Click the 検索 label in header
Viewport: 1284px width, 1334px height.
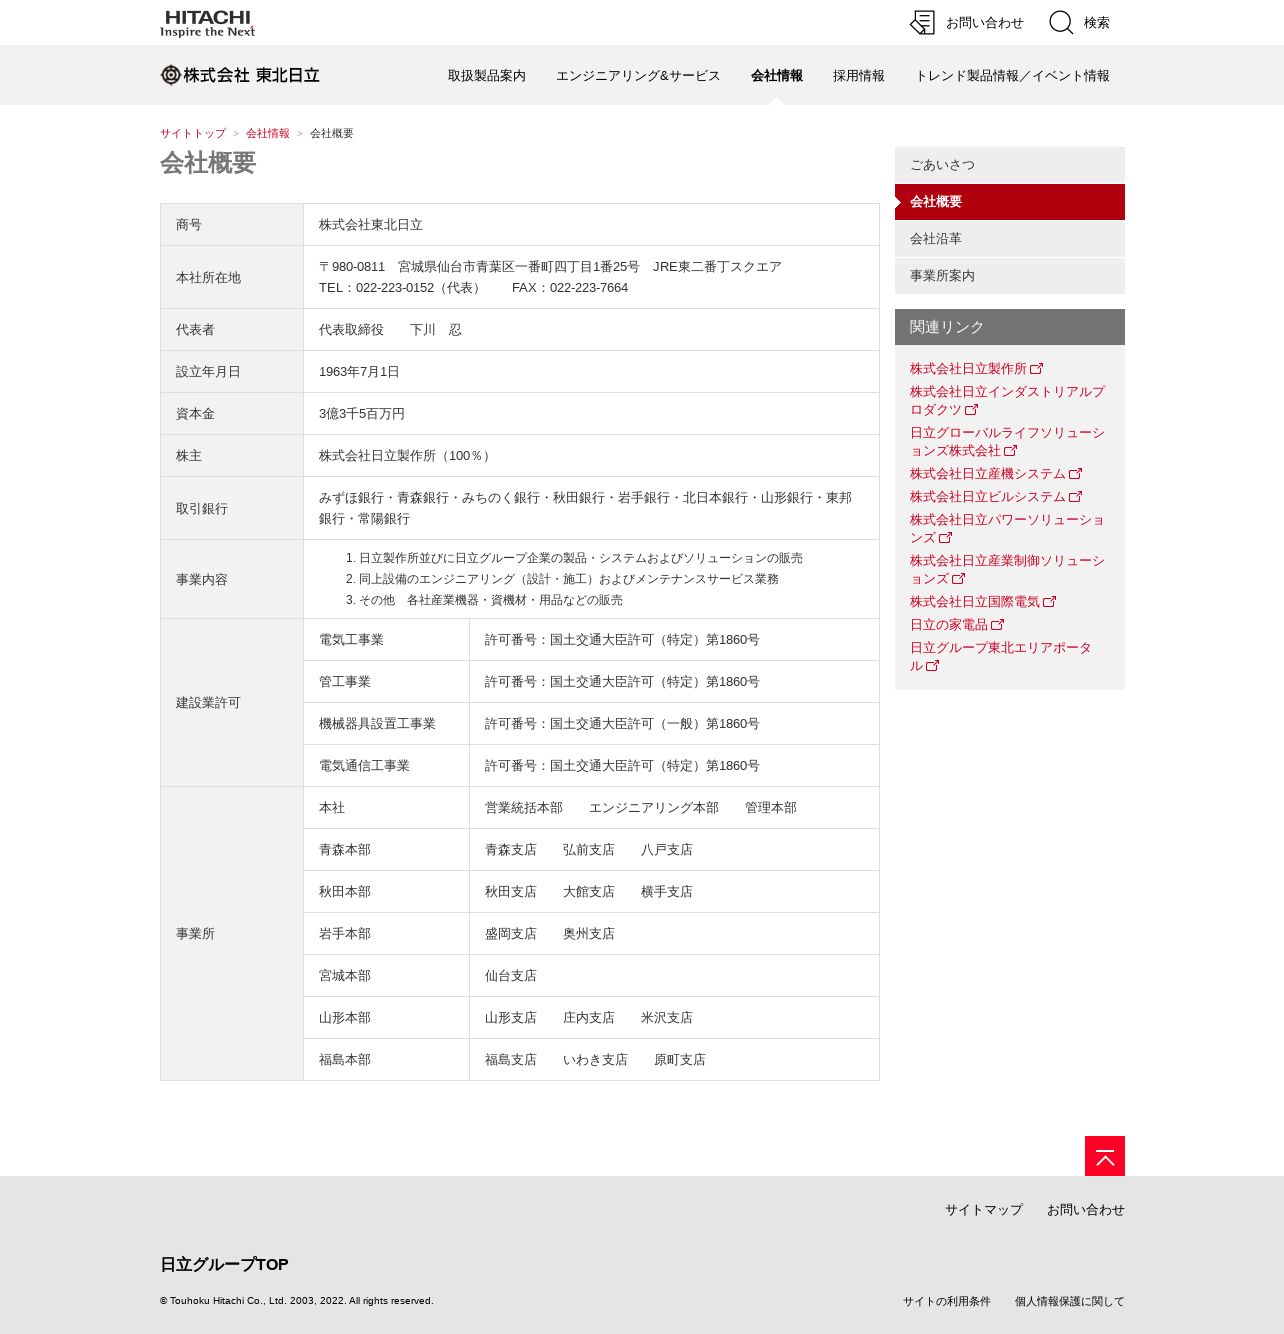pyautogui.click(x=1097, y=23)
